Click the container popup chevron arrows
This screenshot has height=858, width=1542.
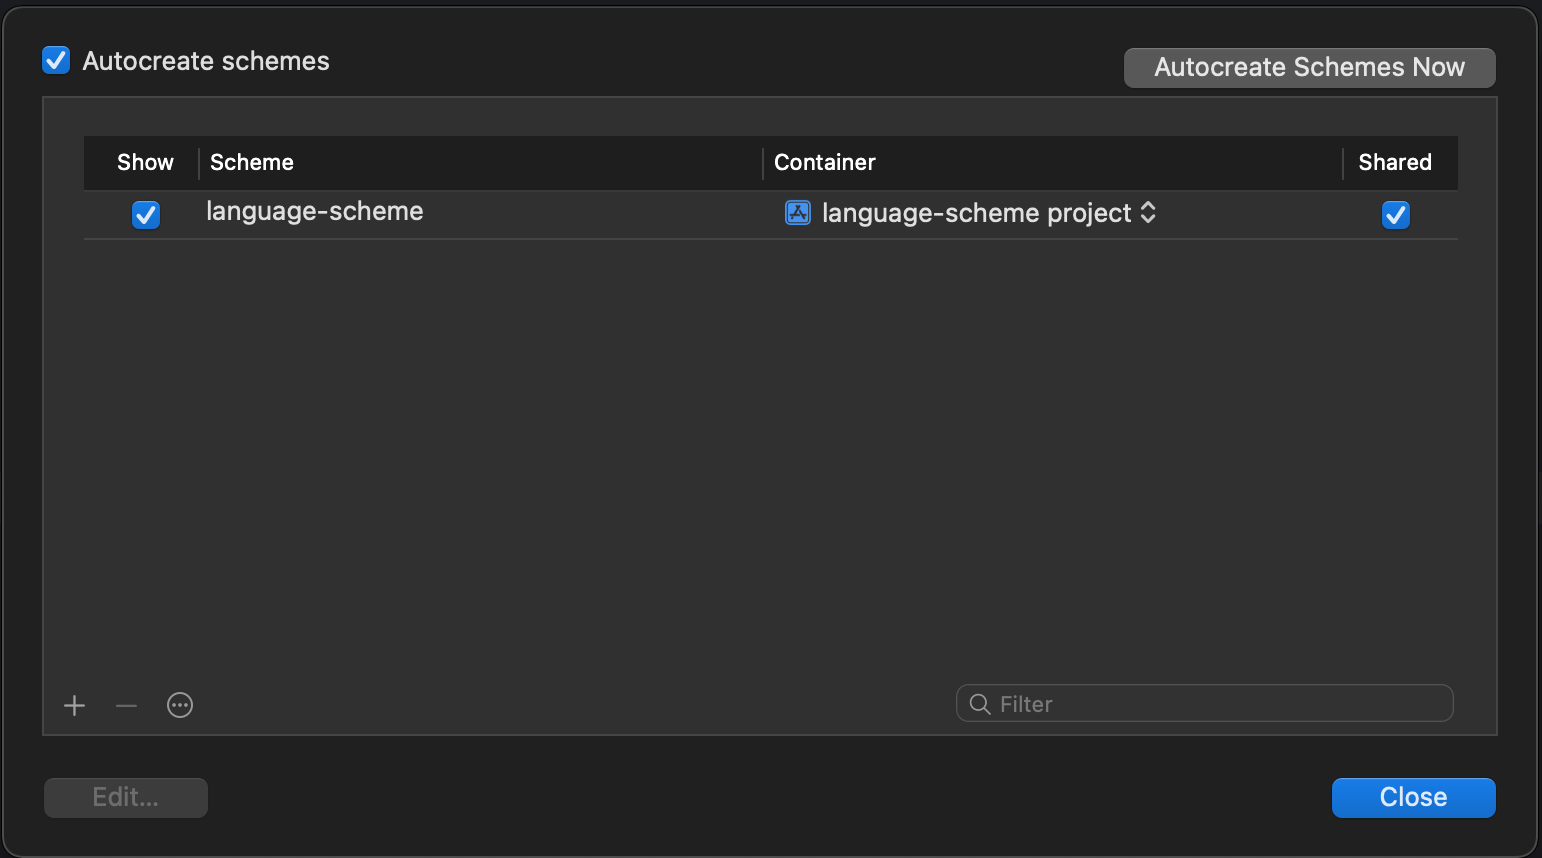coord(1149,213)
